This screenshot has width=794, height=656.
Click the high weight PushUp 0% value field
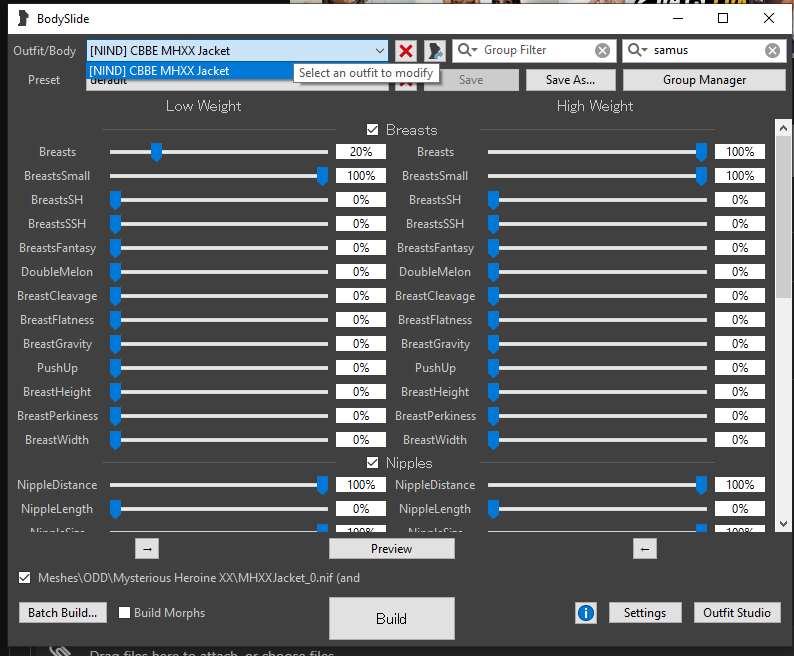coord(740,368)
